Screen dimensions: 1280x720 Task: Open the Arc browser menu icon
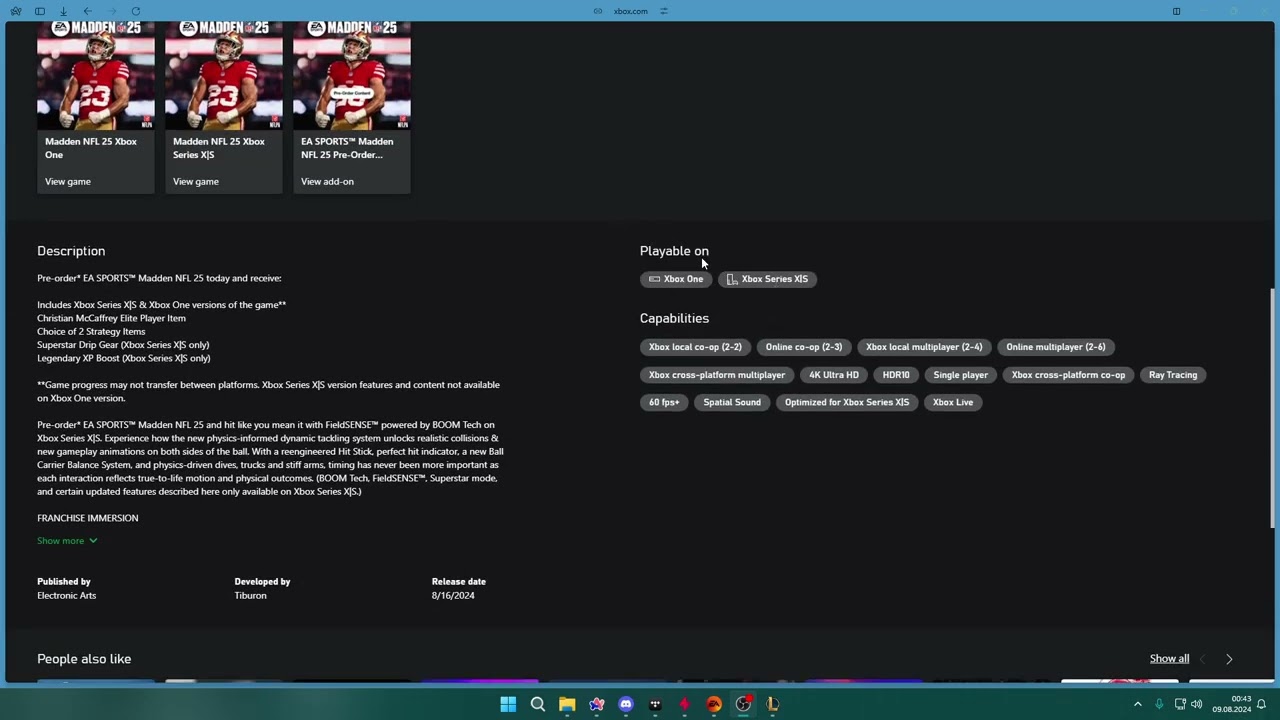(16, 11)
